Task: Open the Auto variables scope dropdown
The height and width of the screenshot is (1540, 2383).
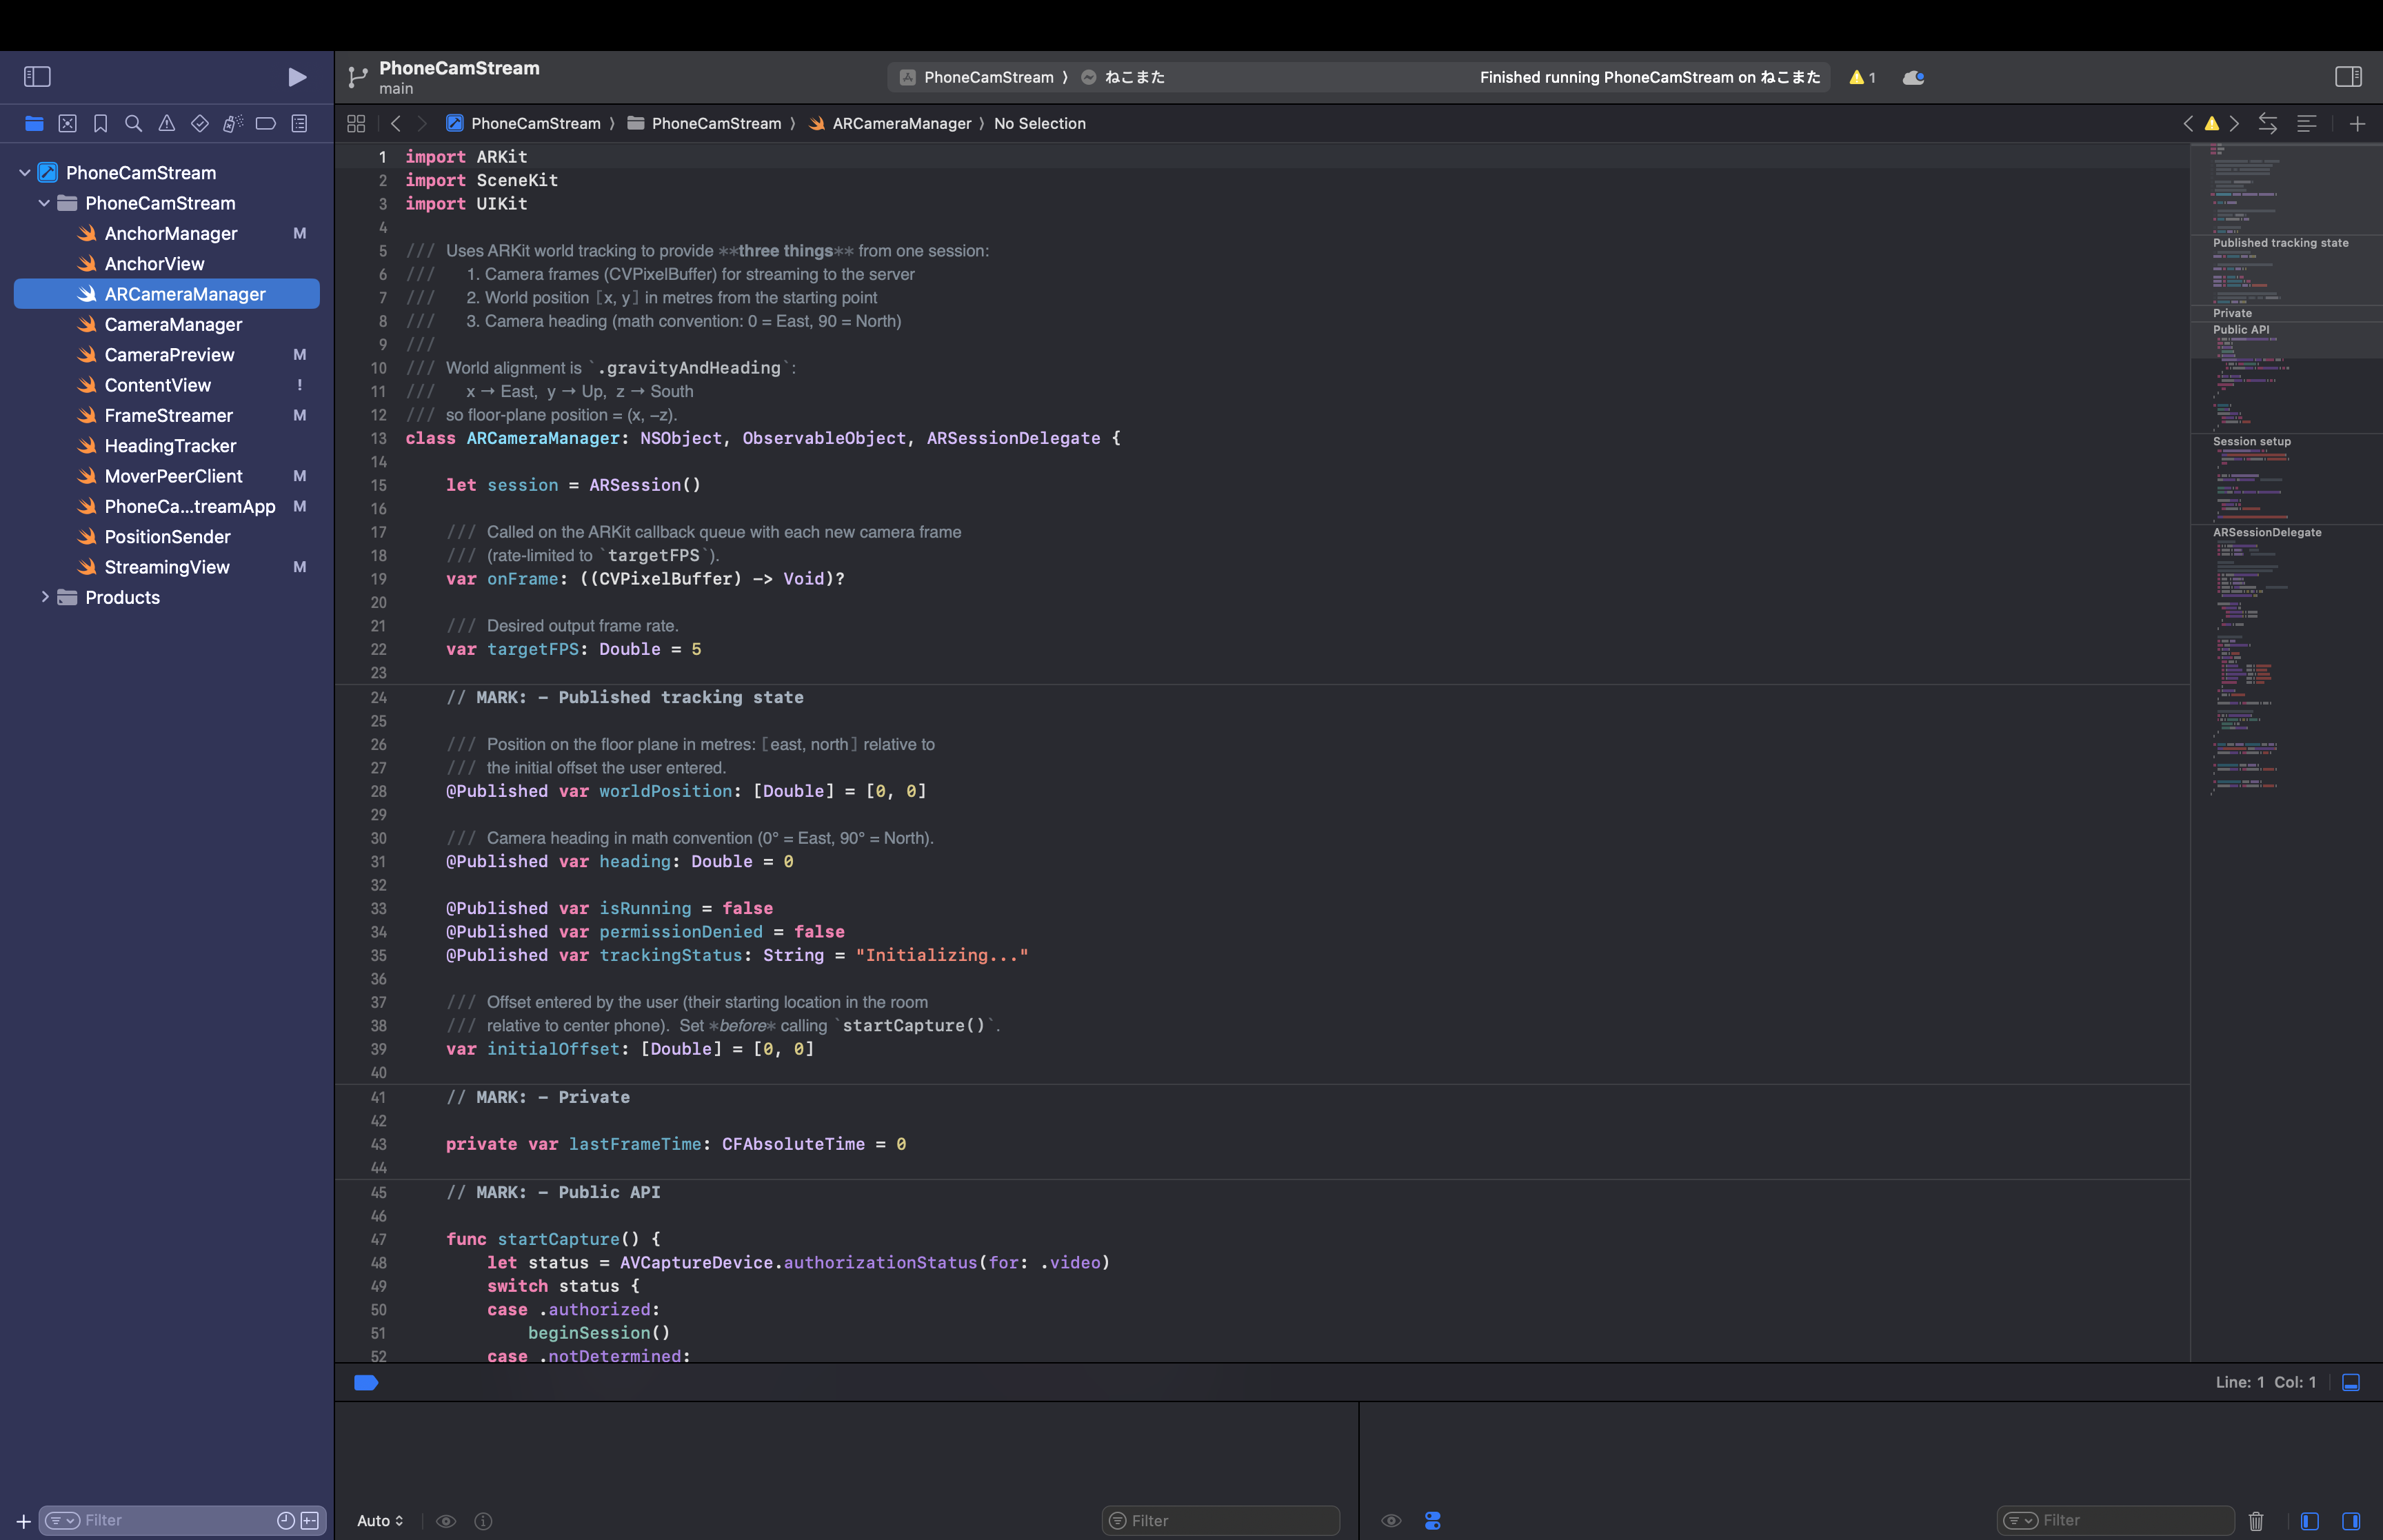Action: coord(380,1521)
